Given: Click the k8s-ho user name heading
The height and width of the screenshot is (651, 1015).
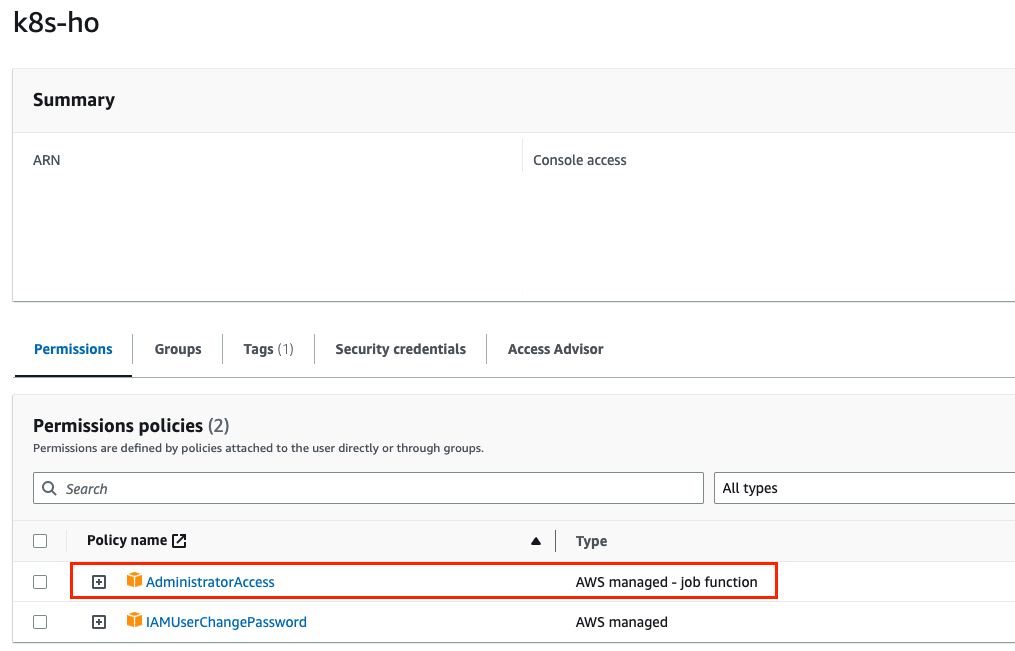Looking at the screenshot, I should point(56,23).
